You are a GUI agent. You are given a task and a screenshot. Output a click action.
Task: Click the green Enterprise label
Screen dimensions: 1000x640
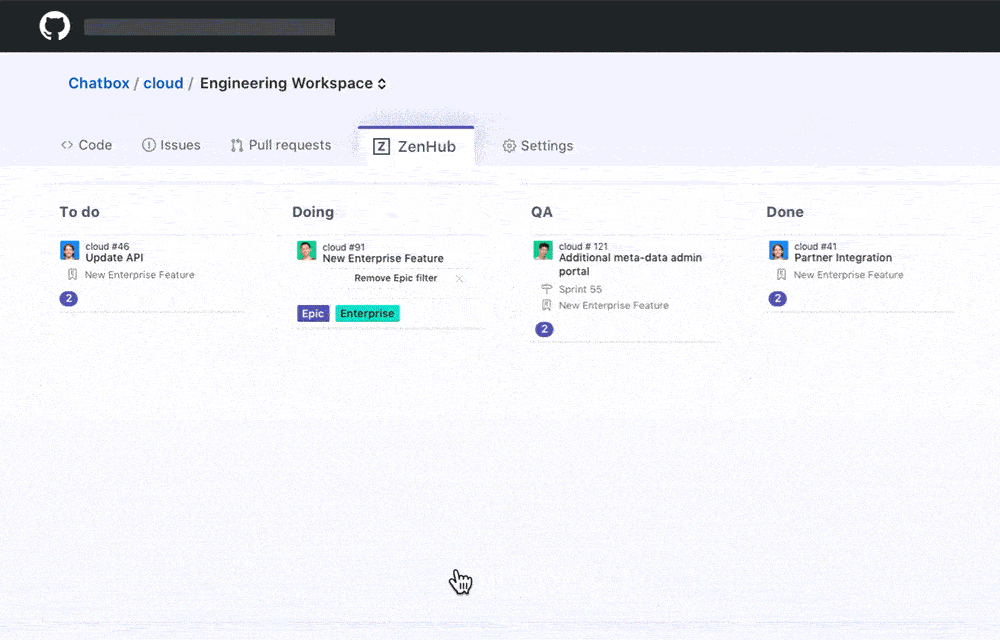click(x=367, y=314)
